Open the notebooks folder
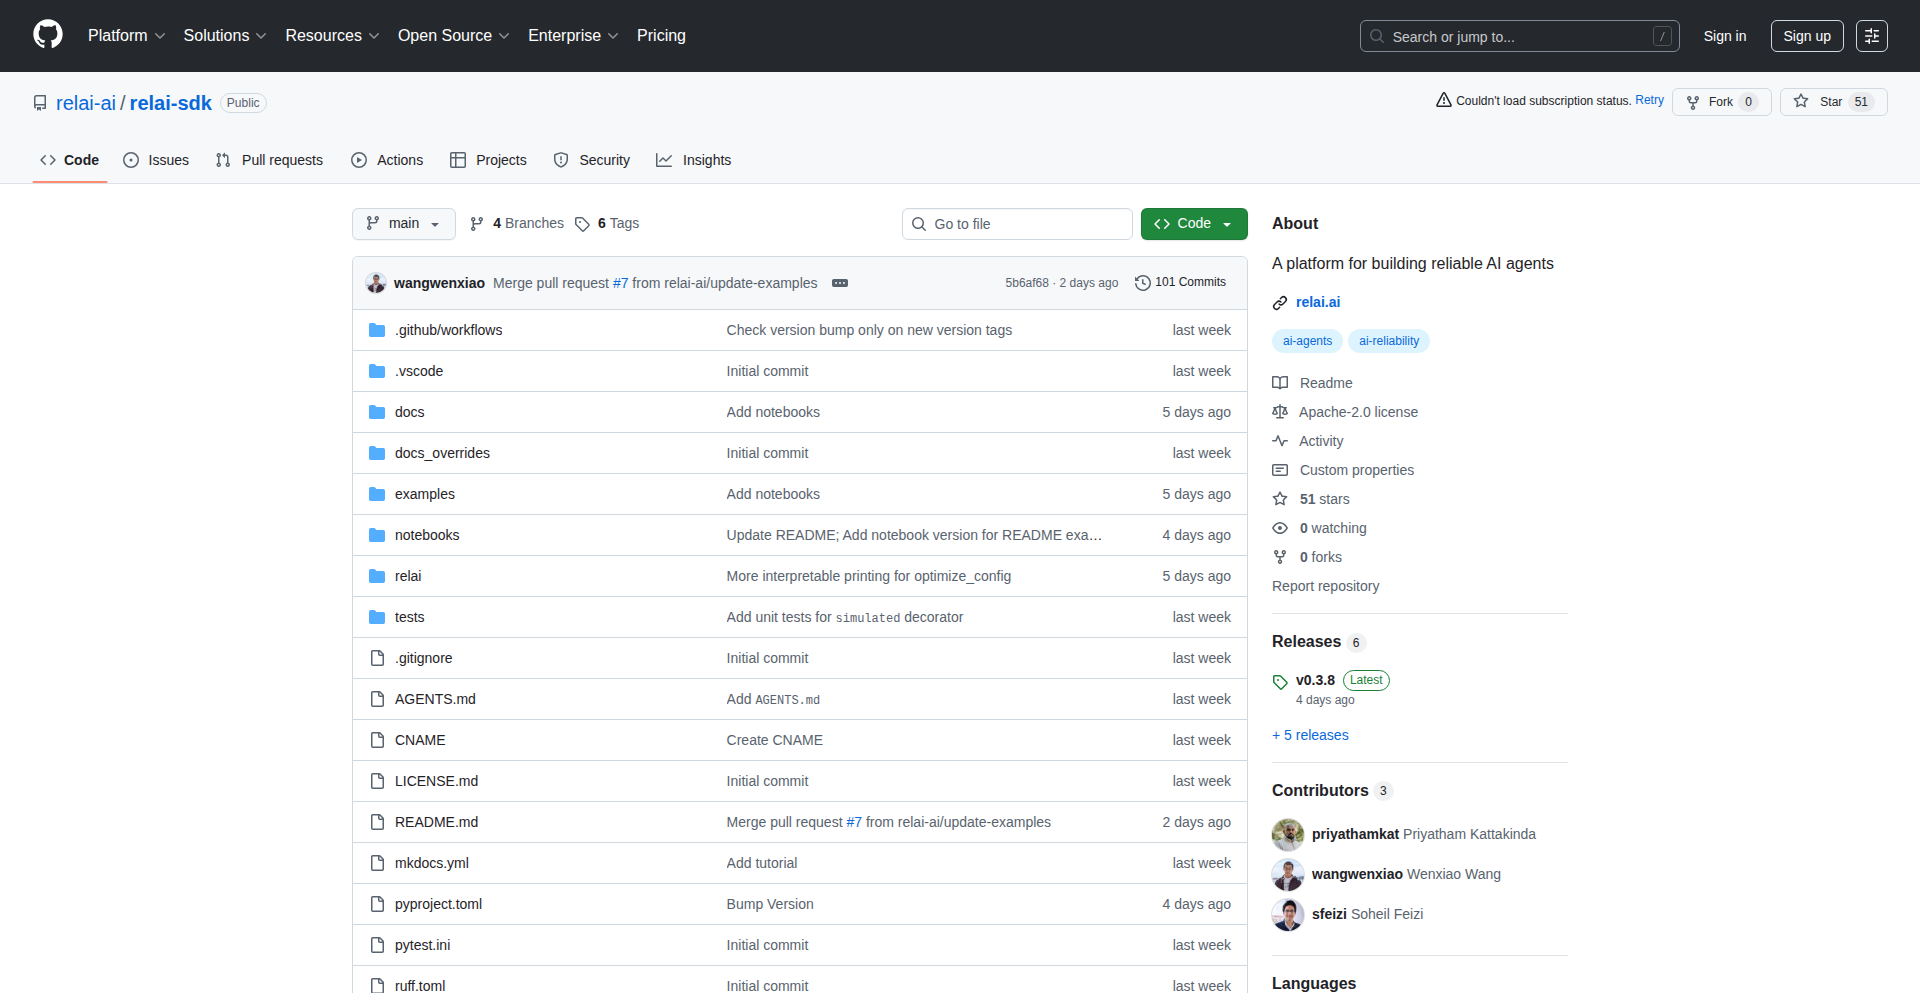This screenshot has width=1920, height=993. tap(427, 535)
